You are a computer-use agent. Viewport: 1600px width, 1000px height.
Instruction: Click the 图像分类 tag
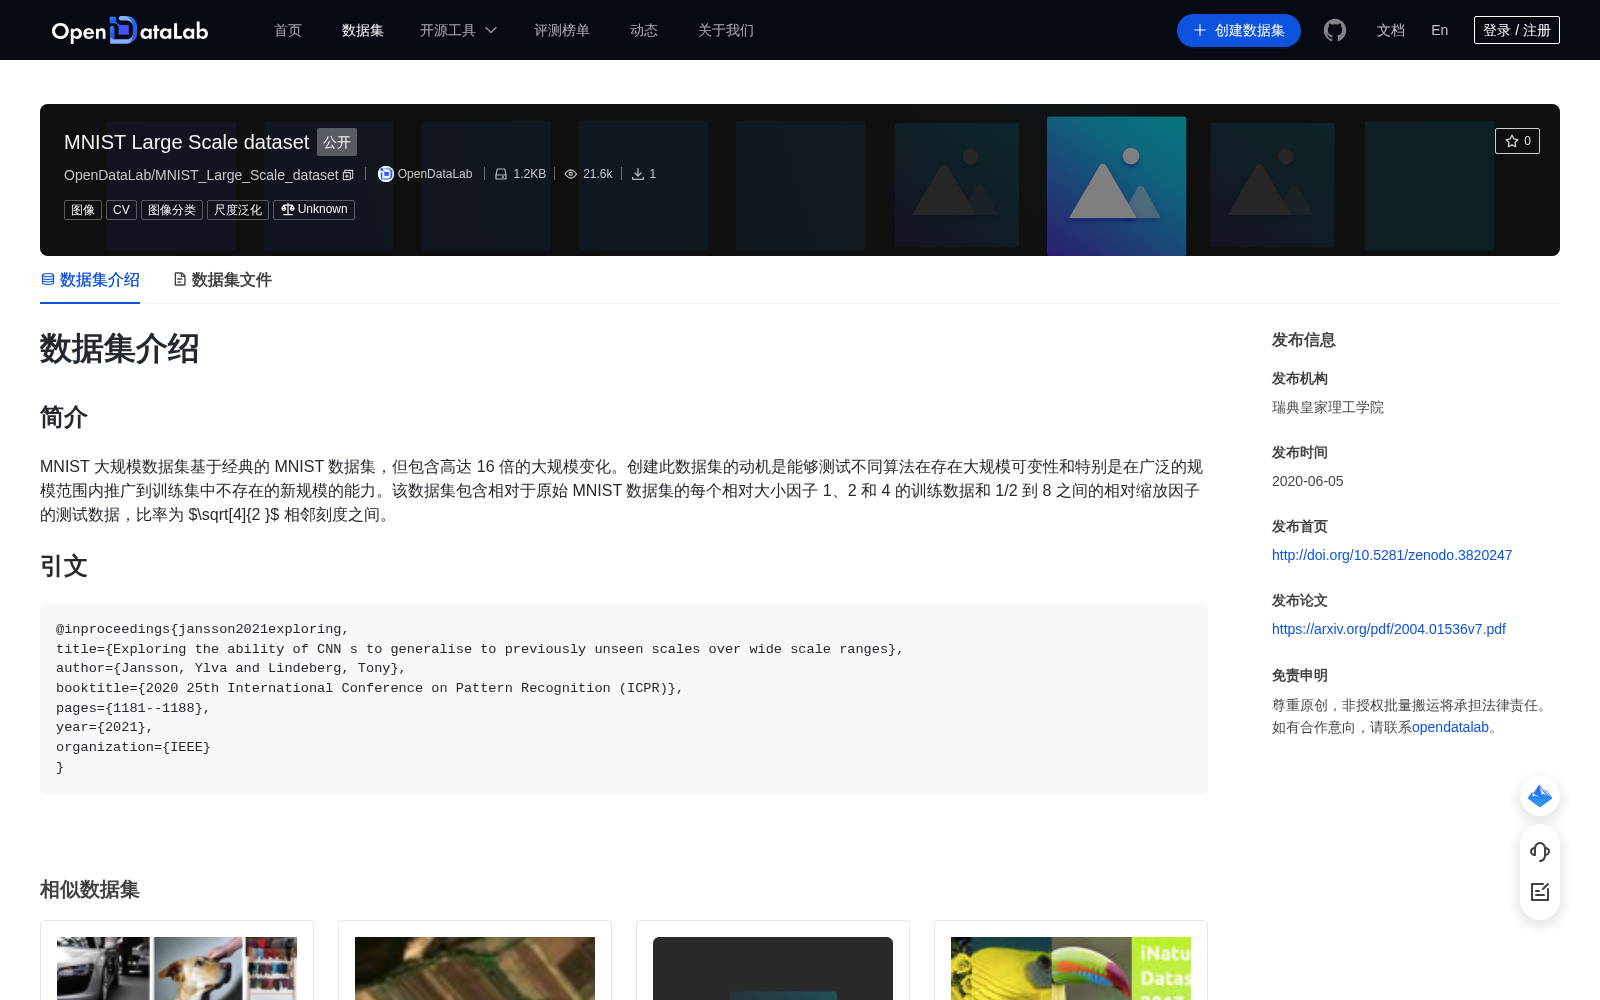(x=172, y=210)
